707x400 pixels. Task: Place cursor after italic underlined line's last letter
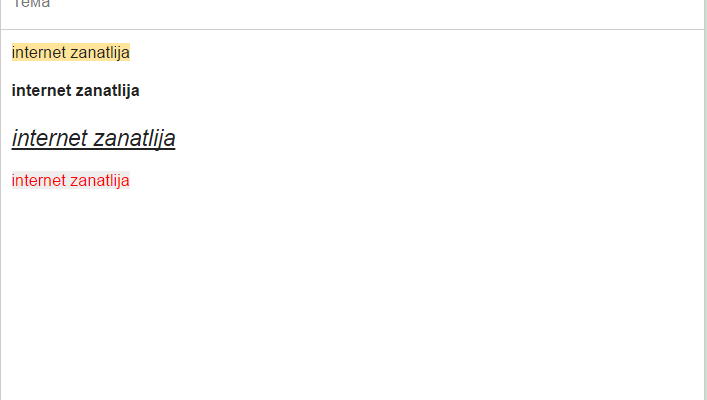point(175,138)
